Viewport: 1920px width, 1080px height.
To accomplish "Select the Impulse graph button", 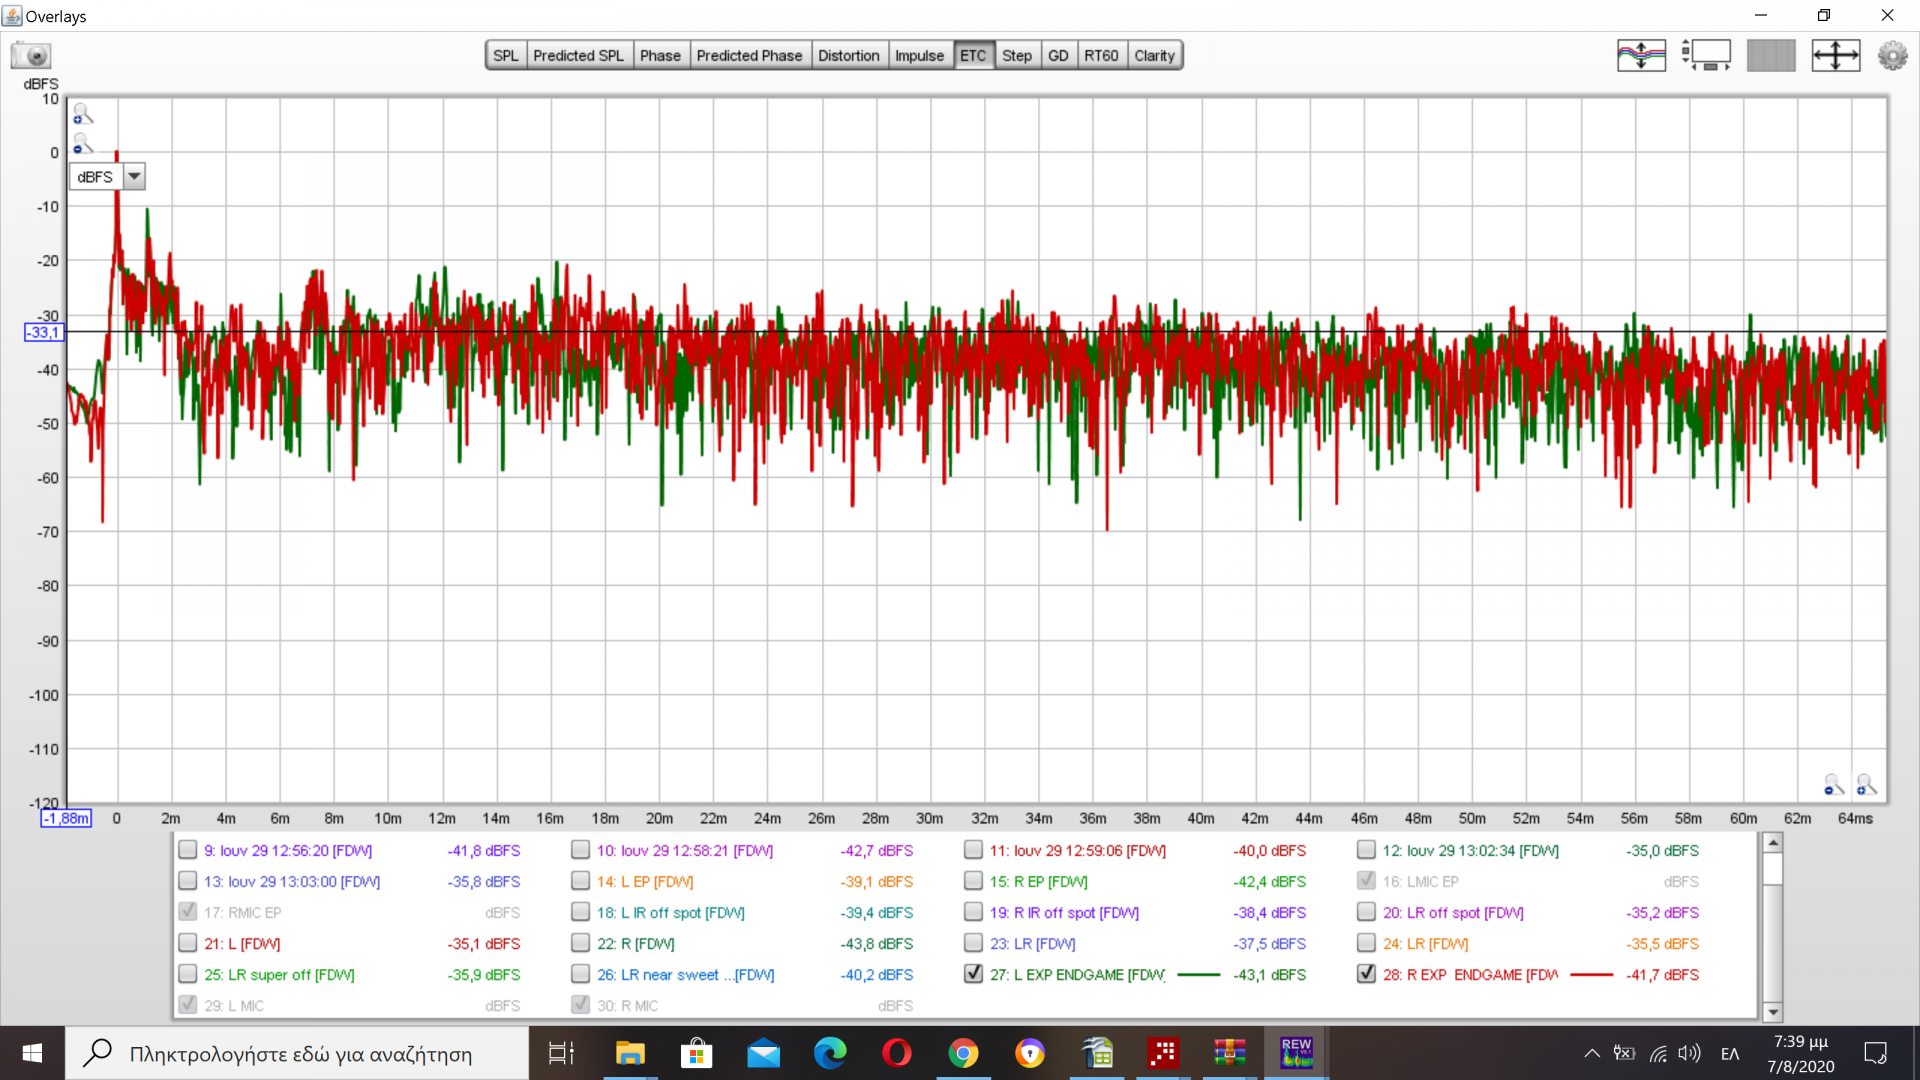I will (x=918, y=55).
